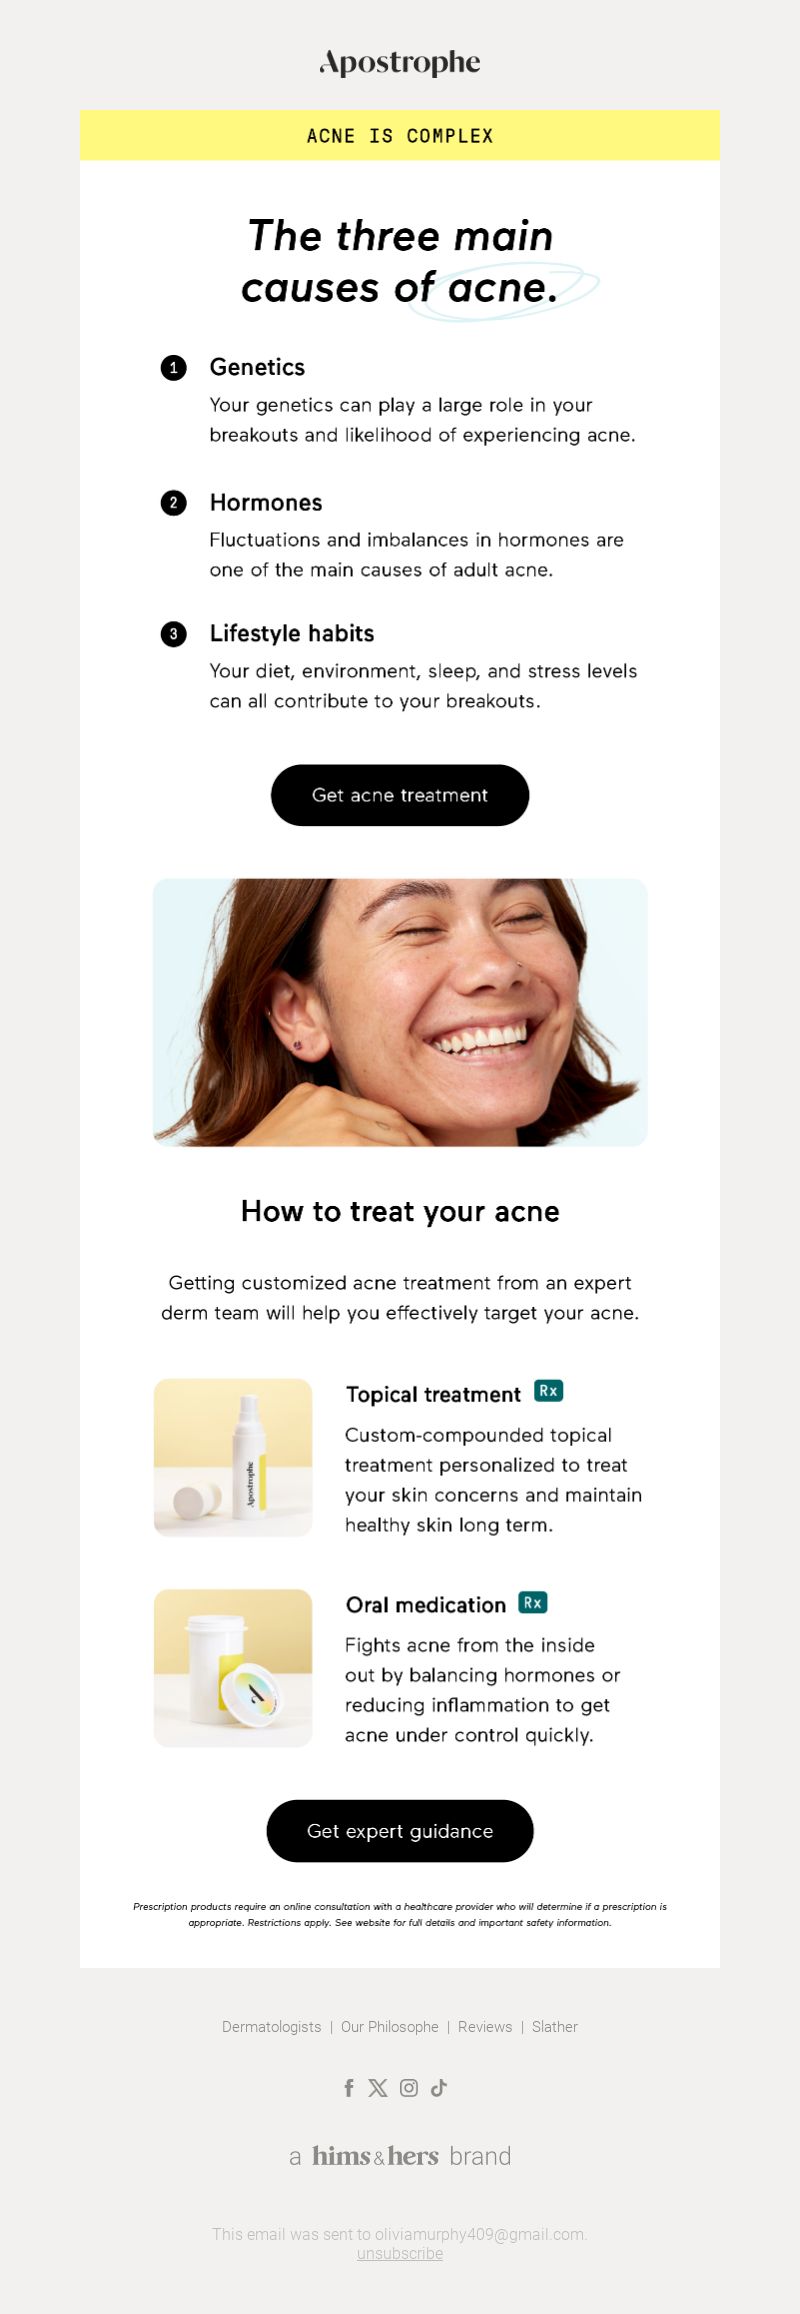
Task: Click the hims & hers brand logo
Action: (400, 2156)
